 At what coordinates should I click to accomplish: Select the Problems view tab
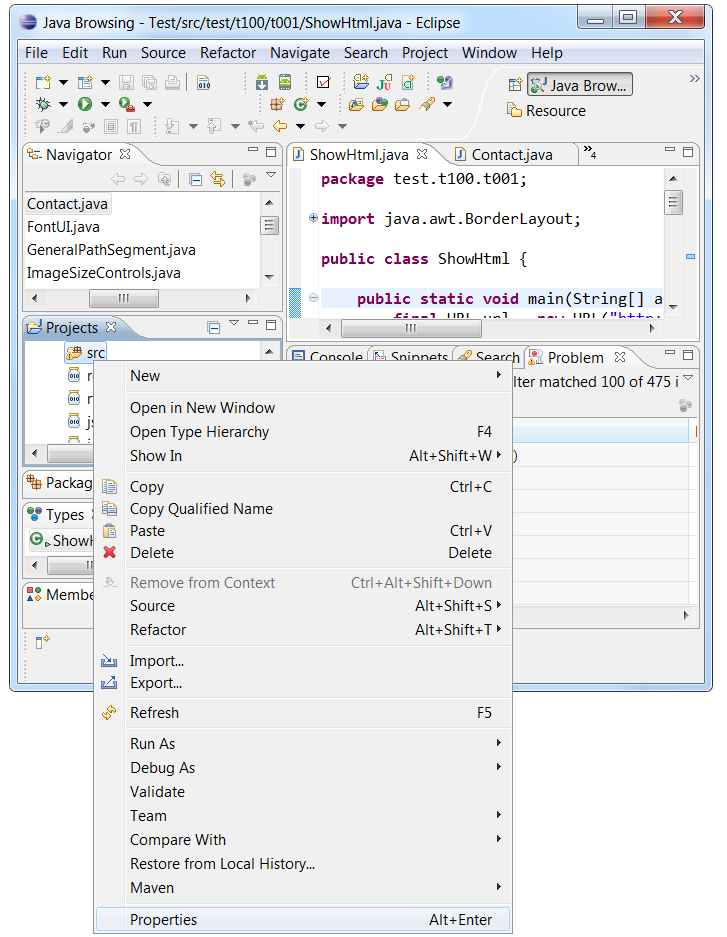coord(575,357)
